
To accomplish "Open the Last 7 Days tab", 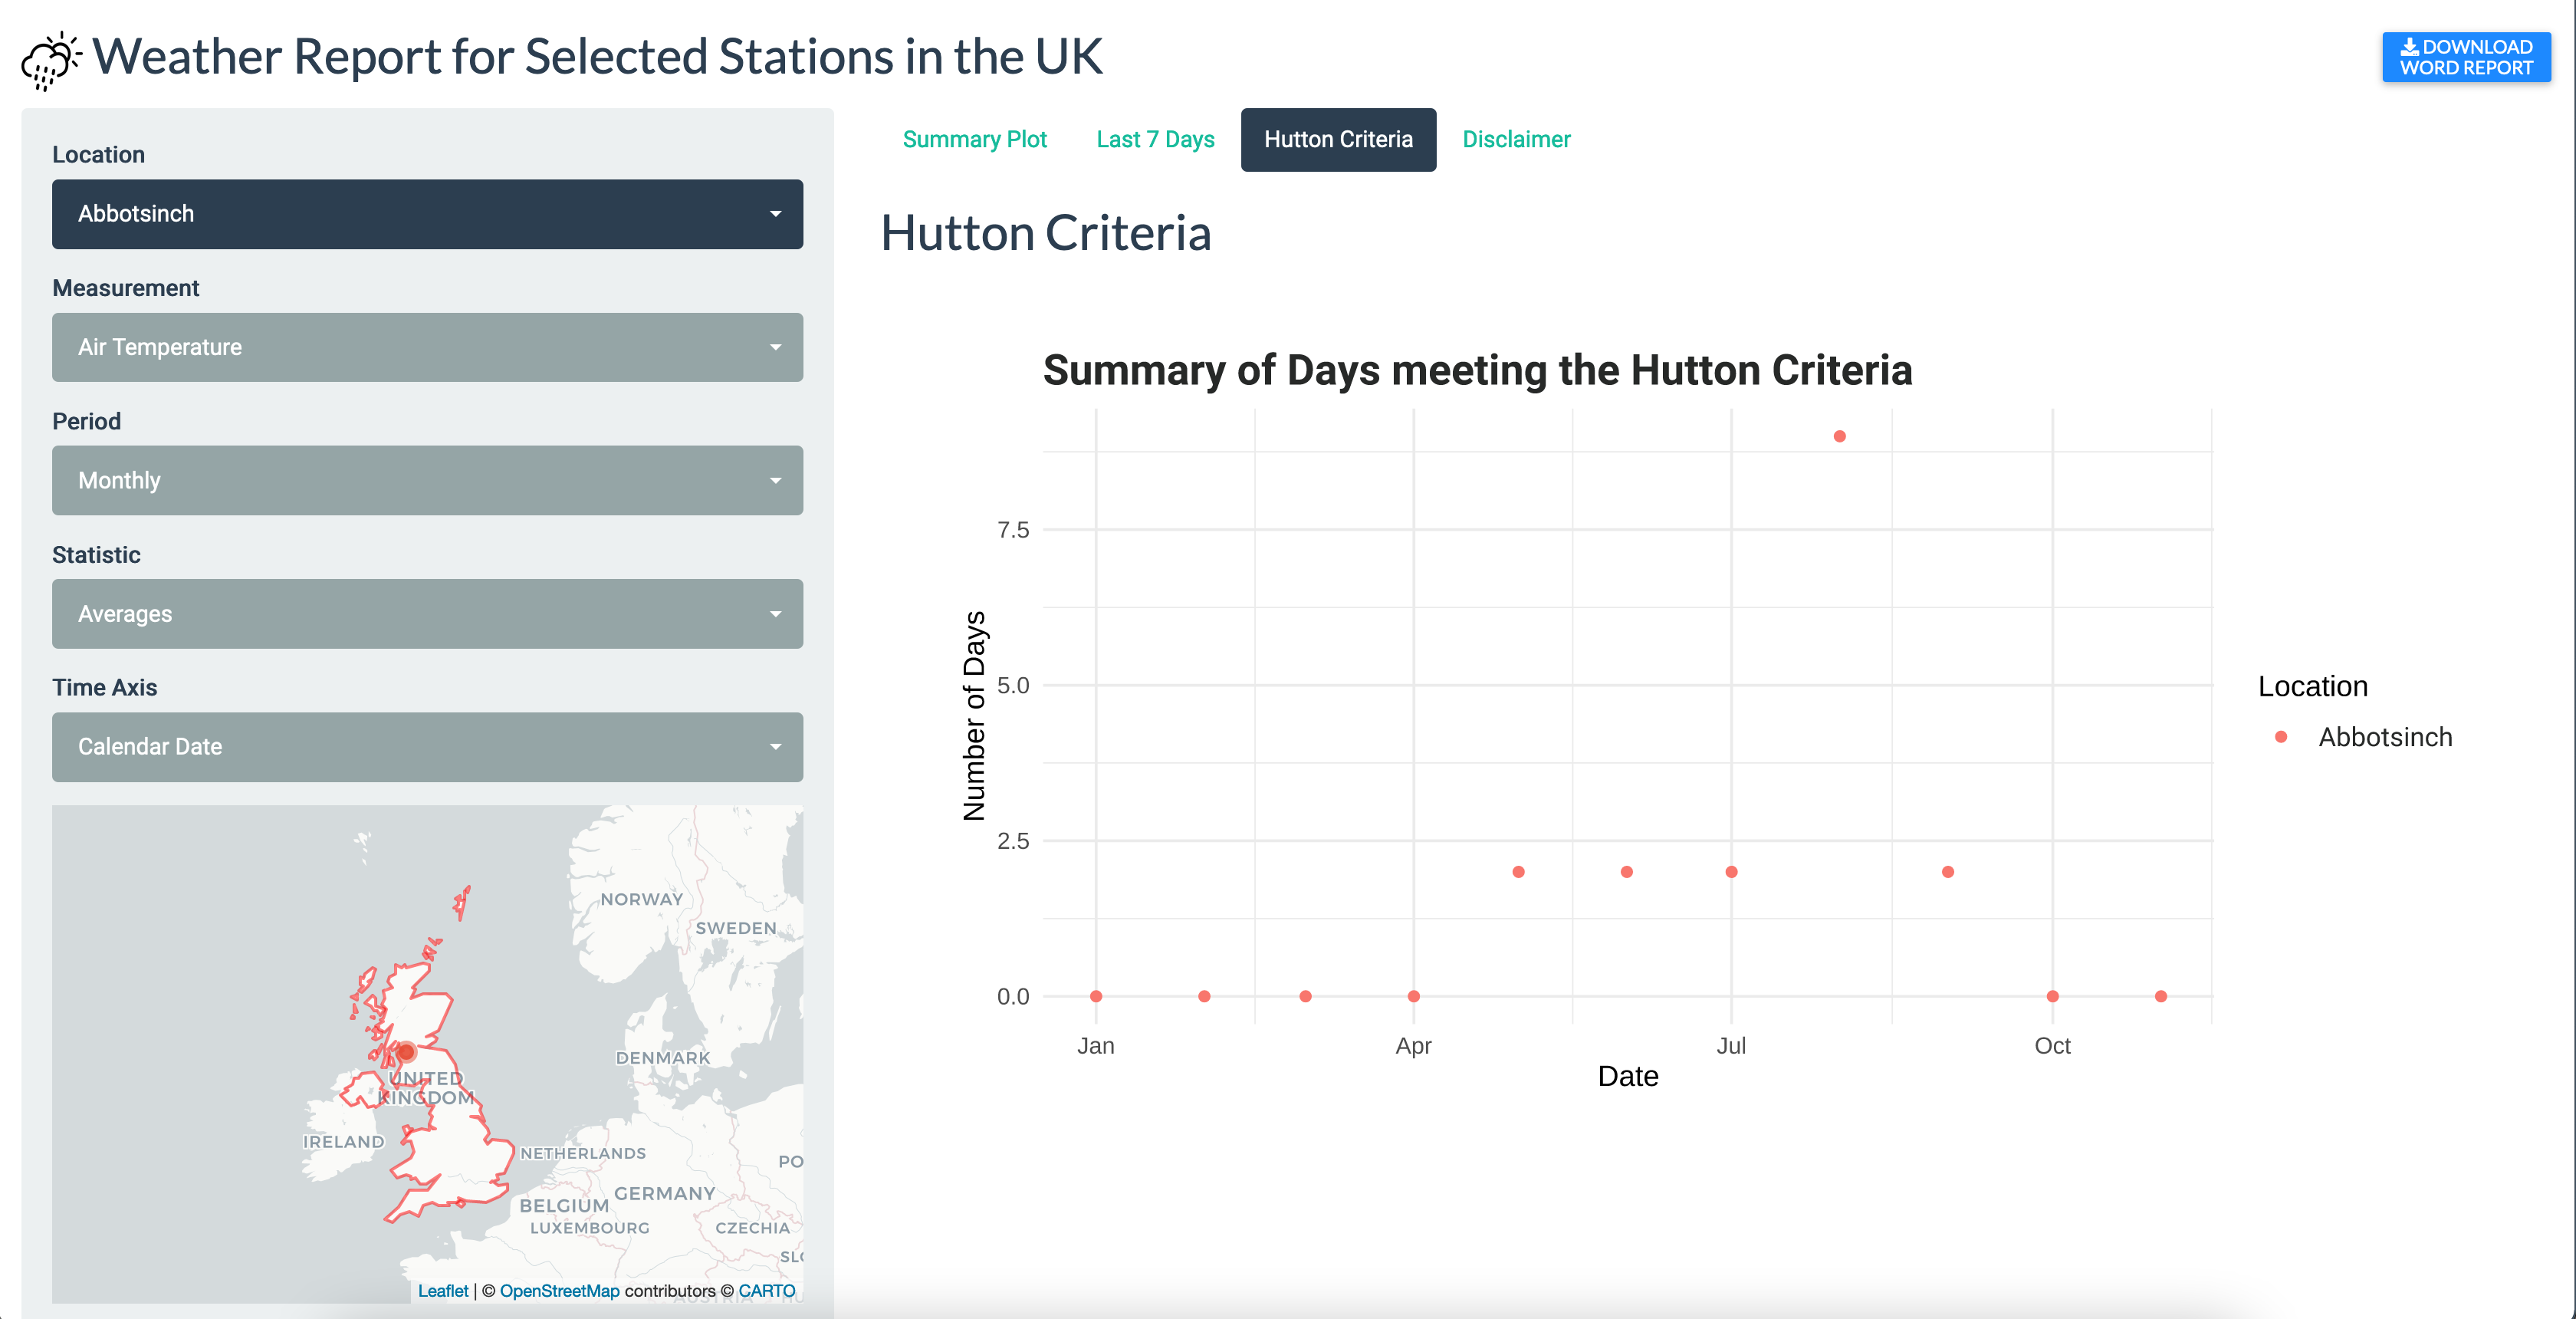I will click(x=1155, y=140).
